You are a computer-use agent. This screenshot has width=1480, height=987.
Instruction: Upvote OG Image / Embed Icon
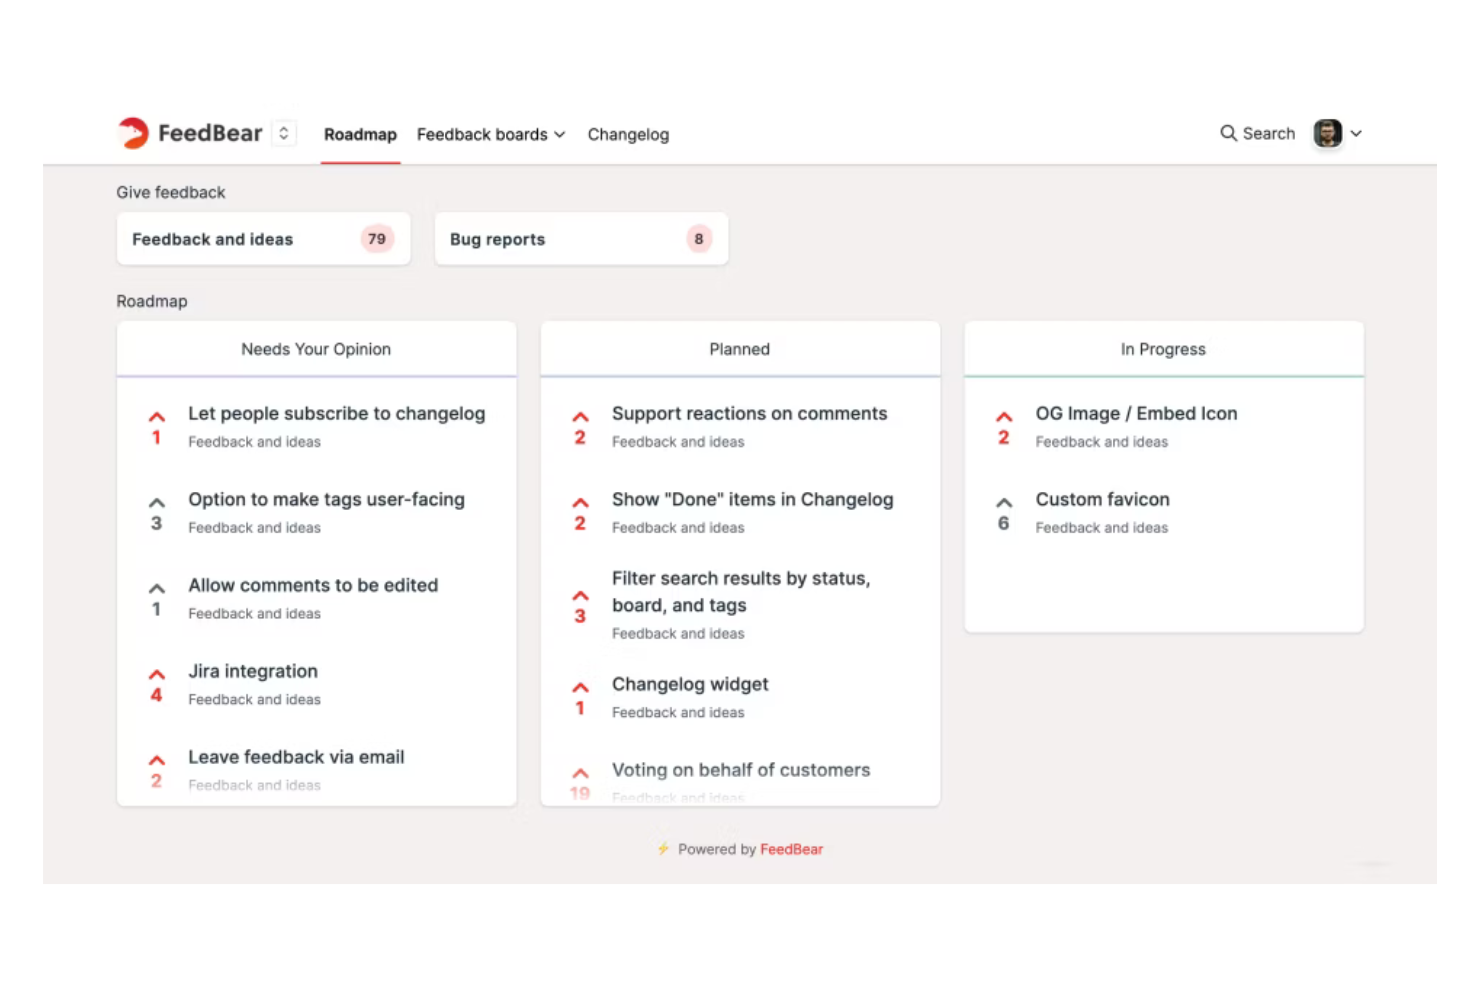(x=1004, y=417)
